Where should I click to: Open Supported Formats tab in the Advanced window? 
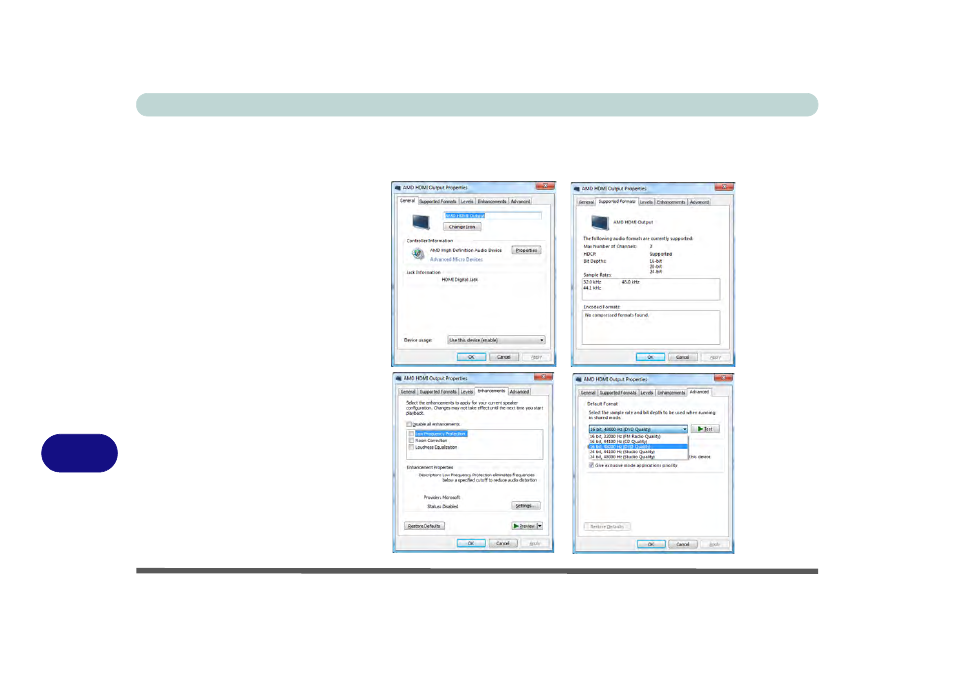[618, 393]
